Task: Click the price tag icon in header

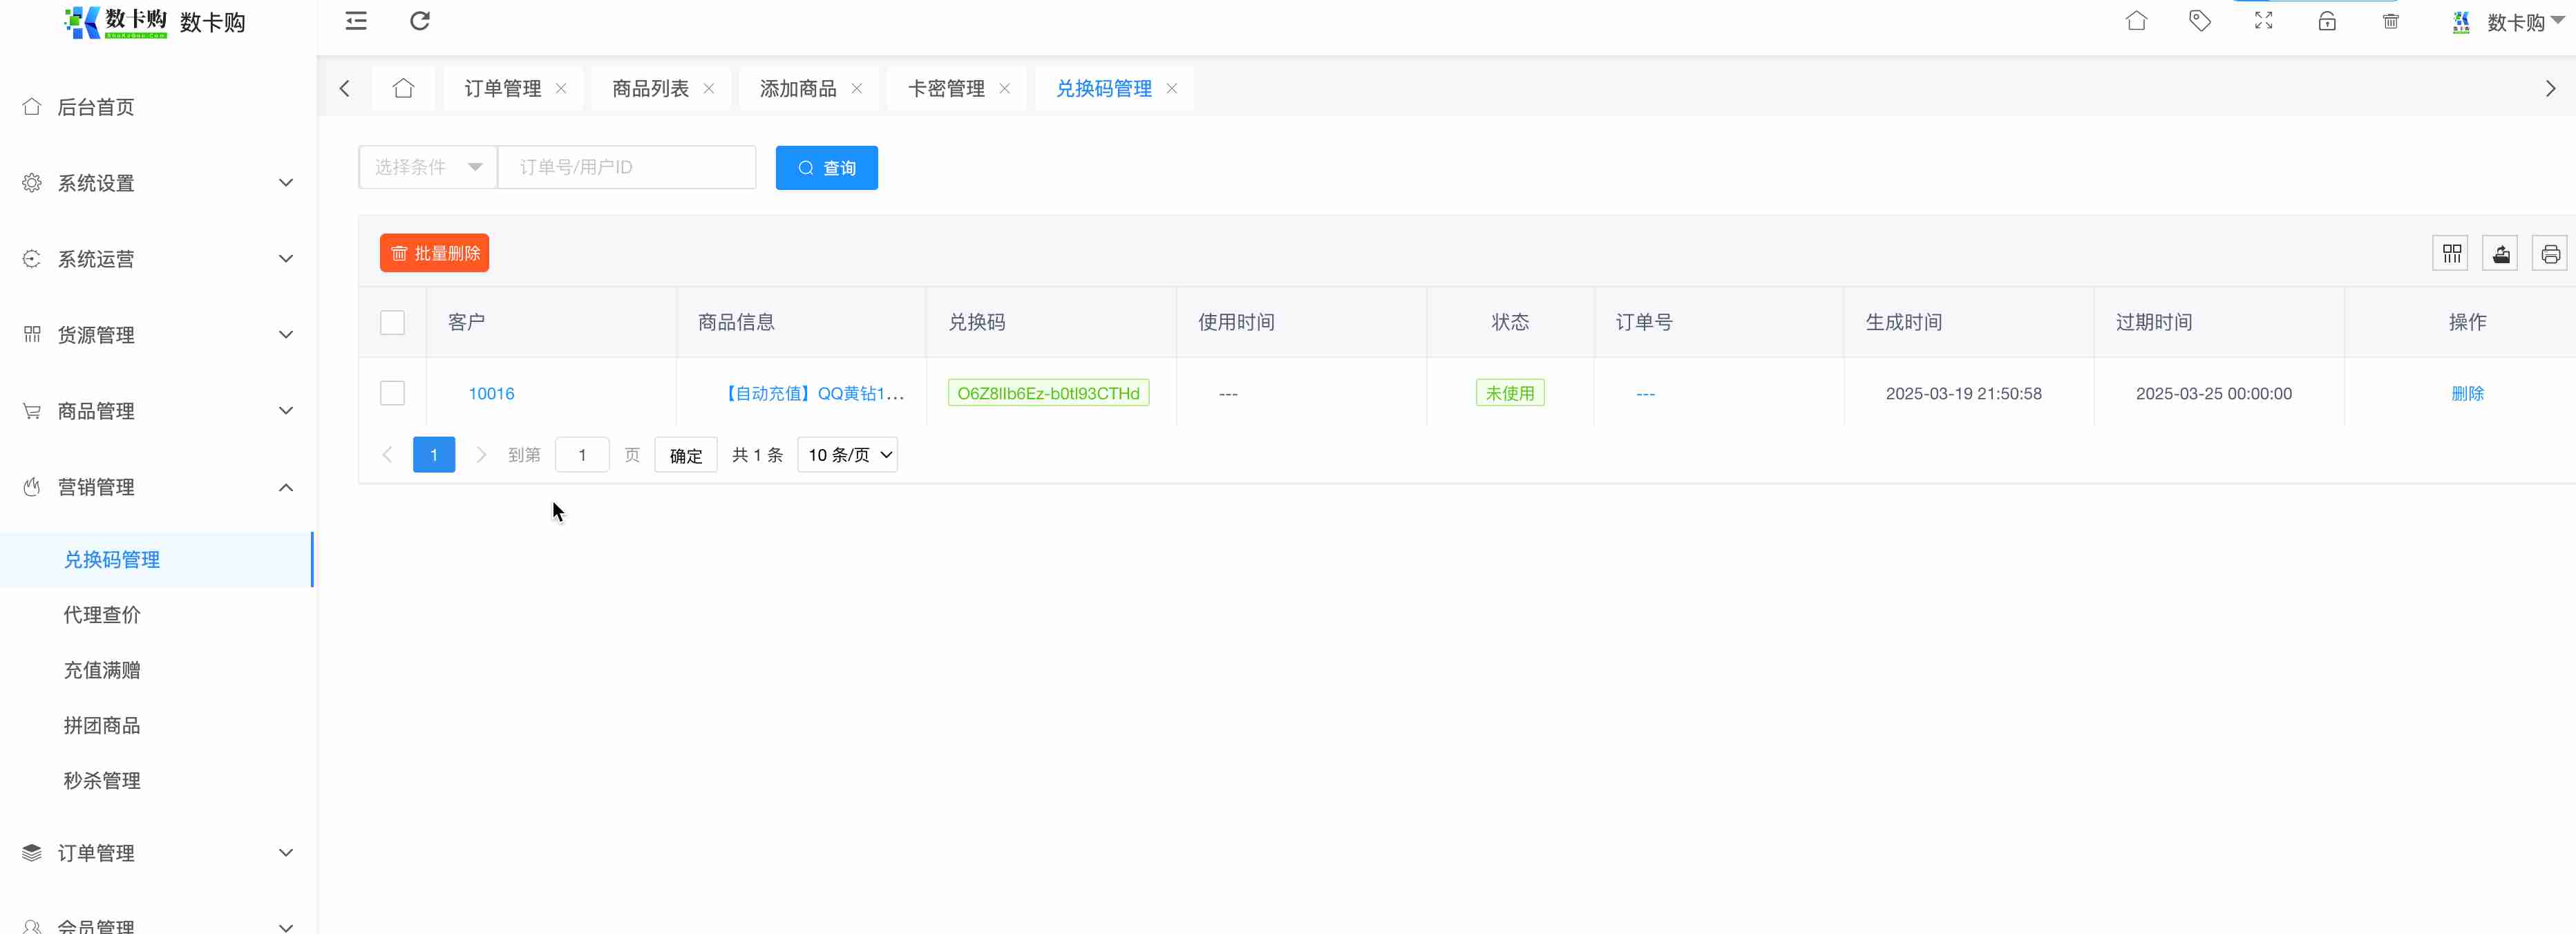Action: [2199, 21]
